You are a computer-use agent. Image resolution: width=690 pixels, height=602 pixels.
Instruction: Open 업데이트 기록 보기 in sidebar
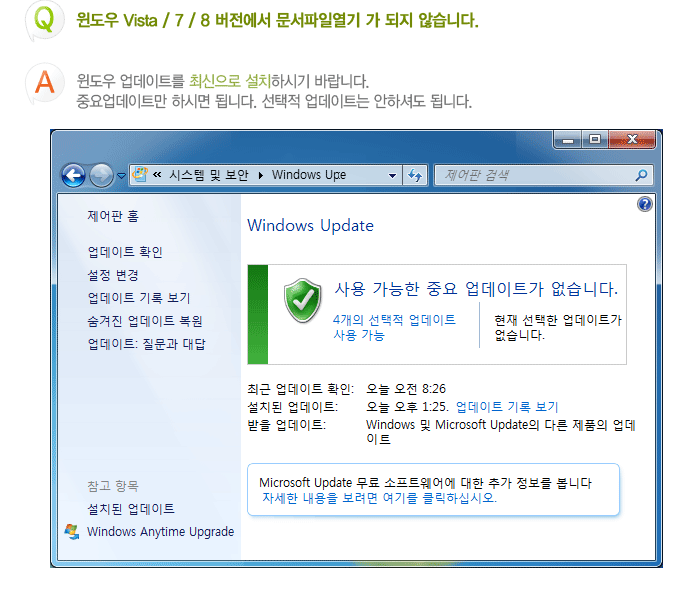(x=139, y=298)
